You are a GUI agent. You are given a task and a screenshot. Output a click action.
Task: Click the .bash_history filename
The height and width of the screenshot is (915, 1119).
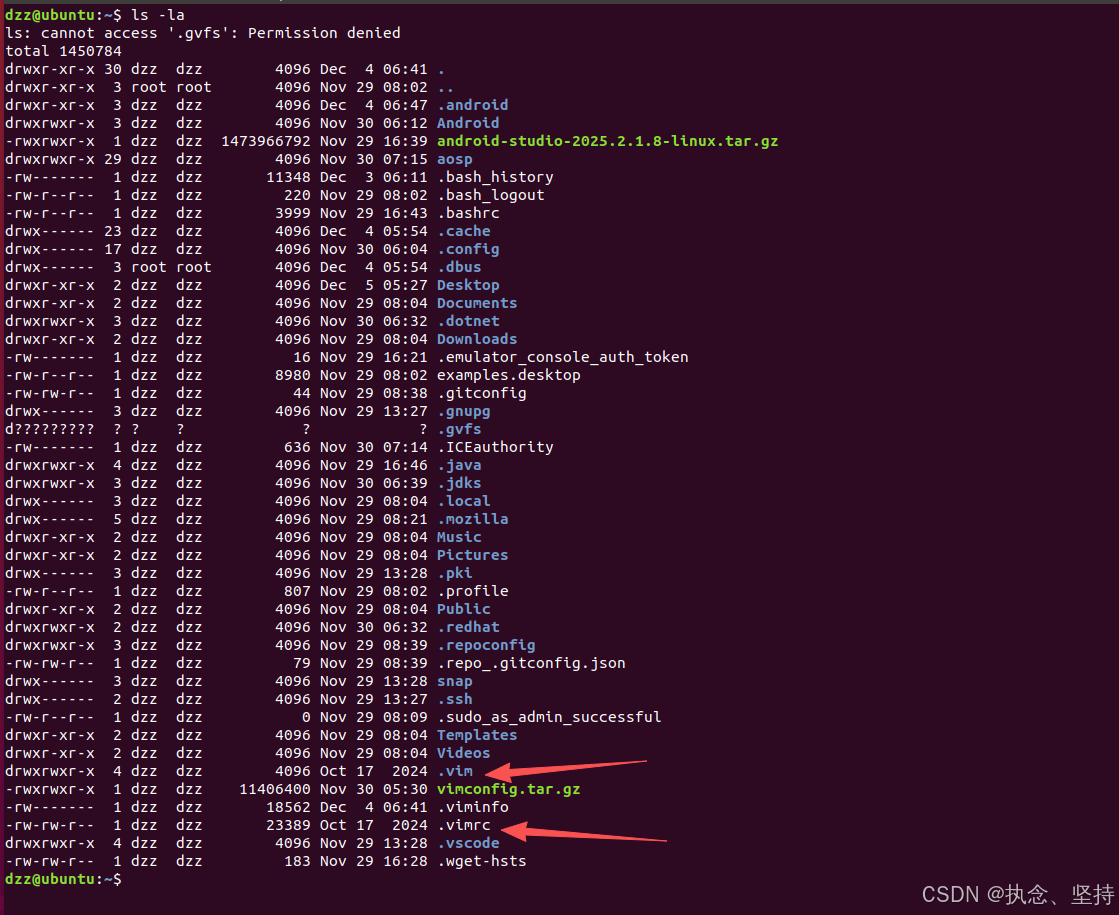click(x=495, y=177)
